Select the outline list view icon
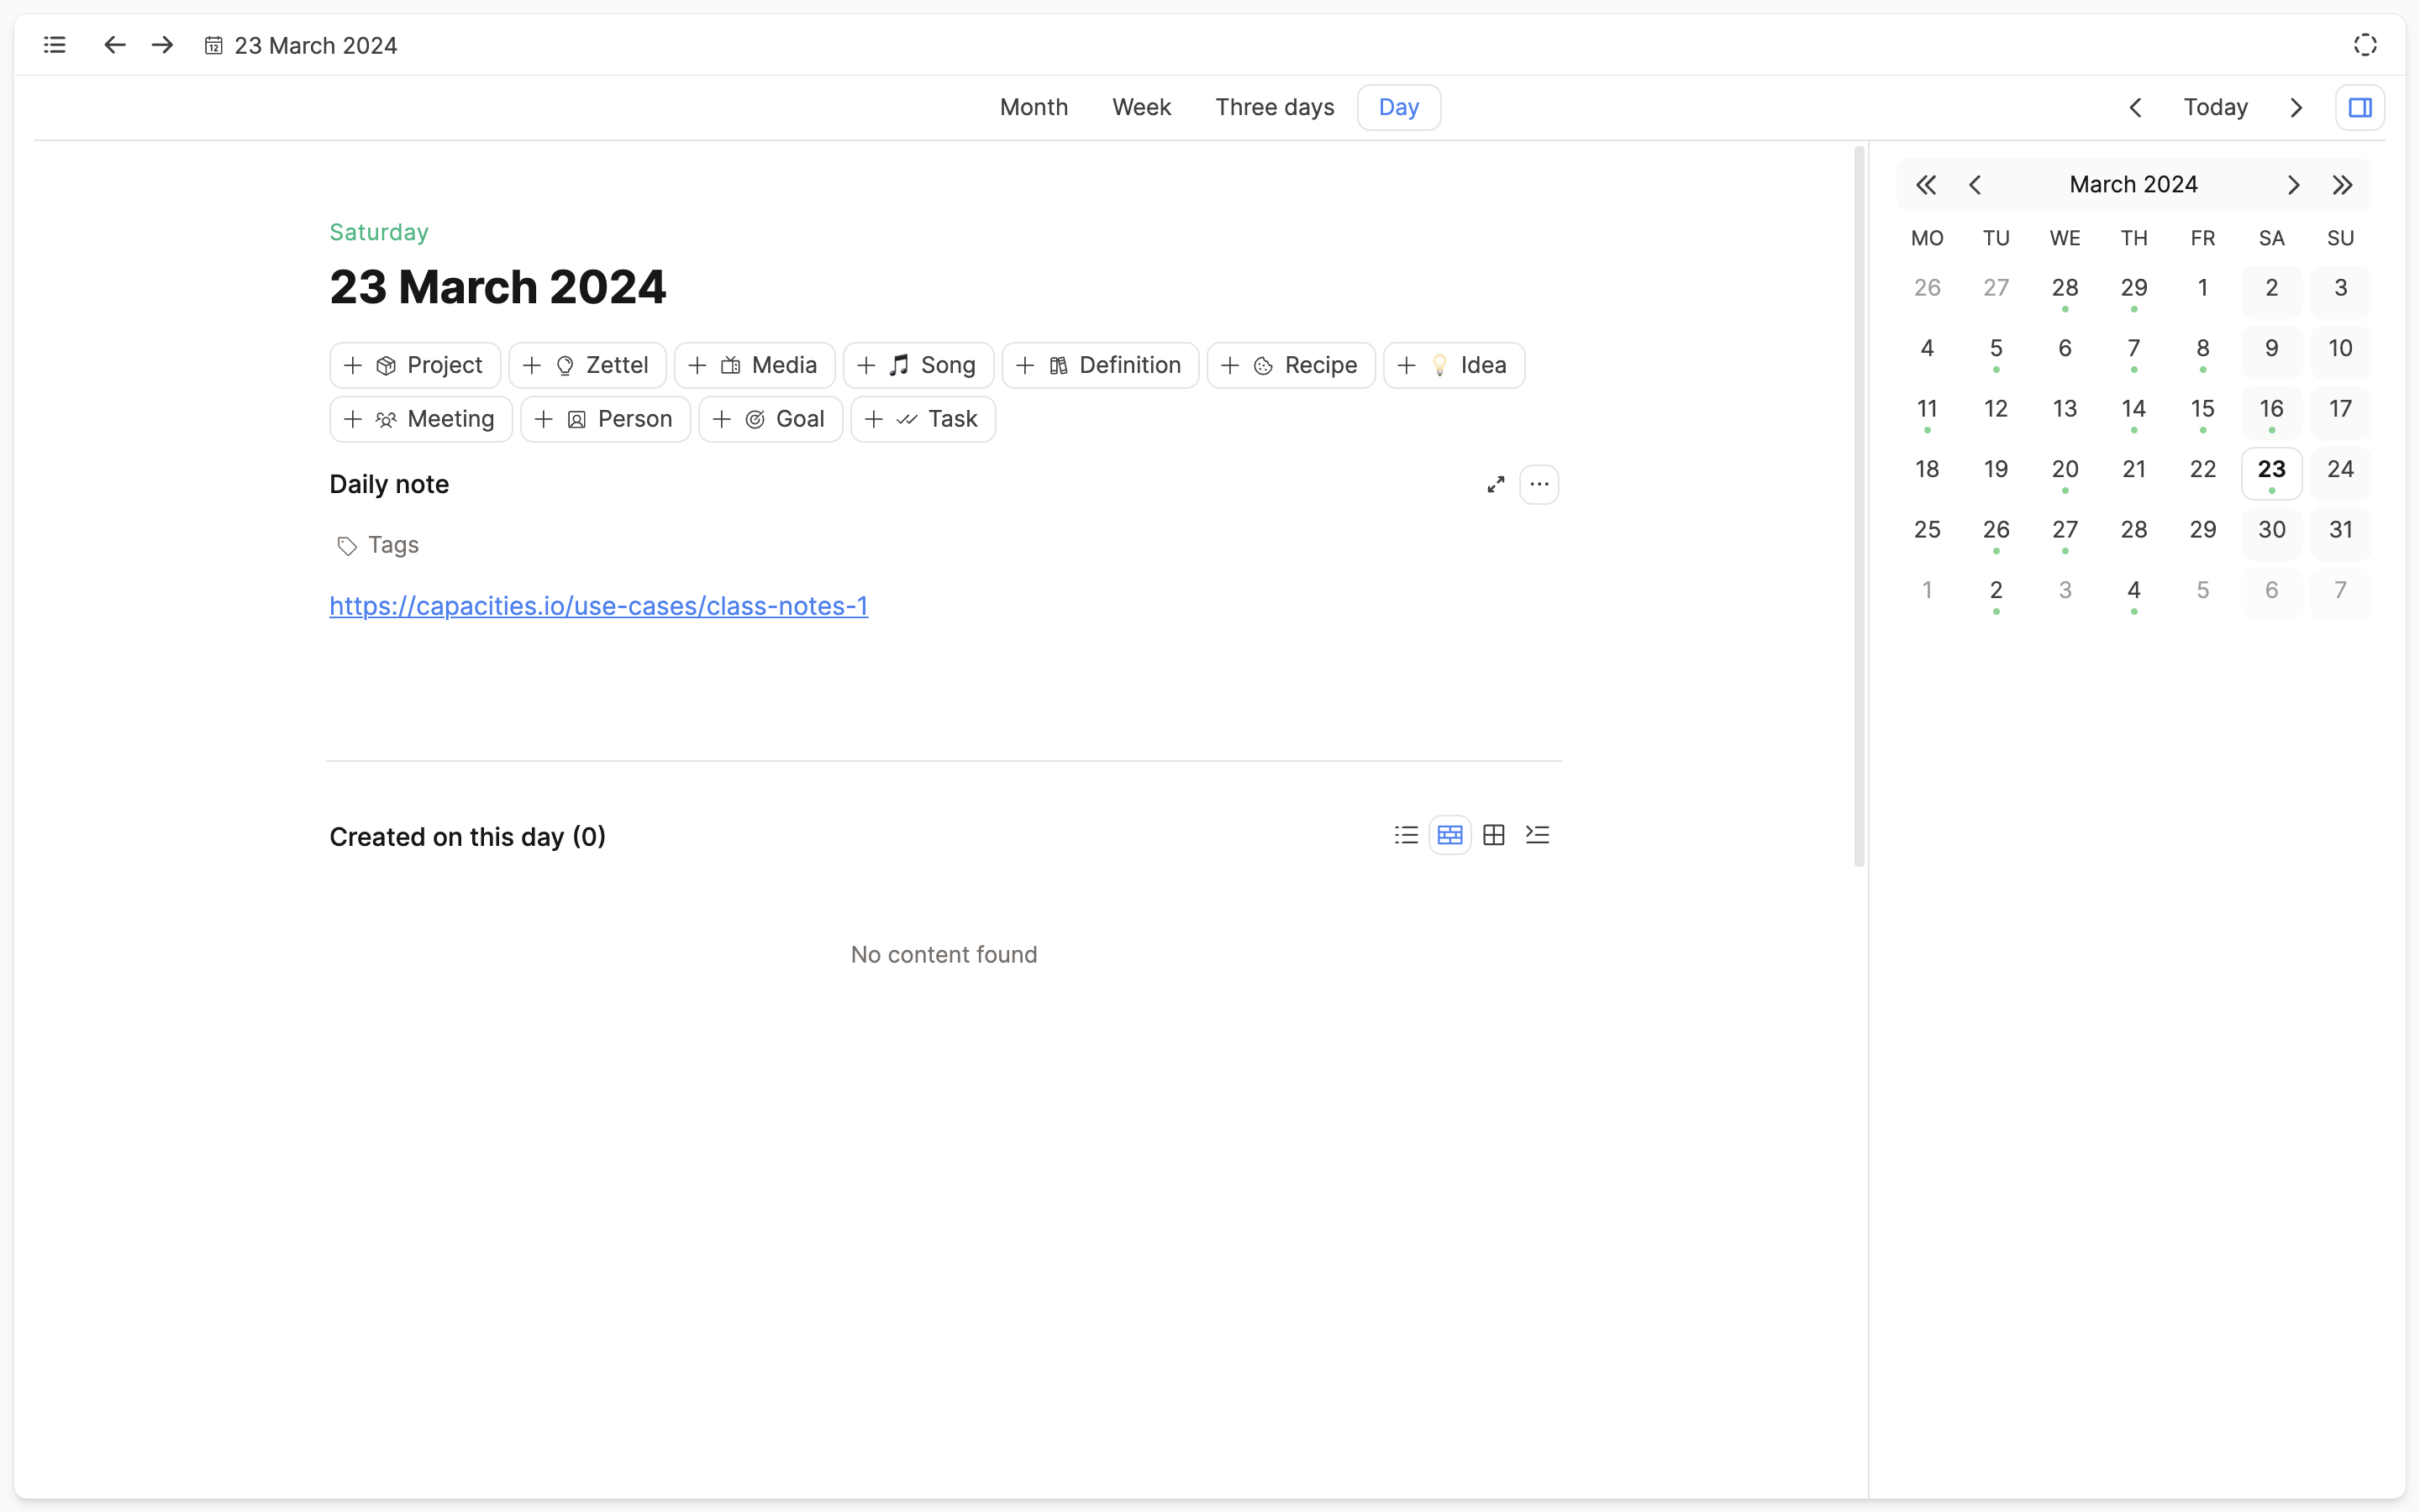 tap(1538, 835)
